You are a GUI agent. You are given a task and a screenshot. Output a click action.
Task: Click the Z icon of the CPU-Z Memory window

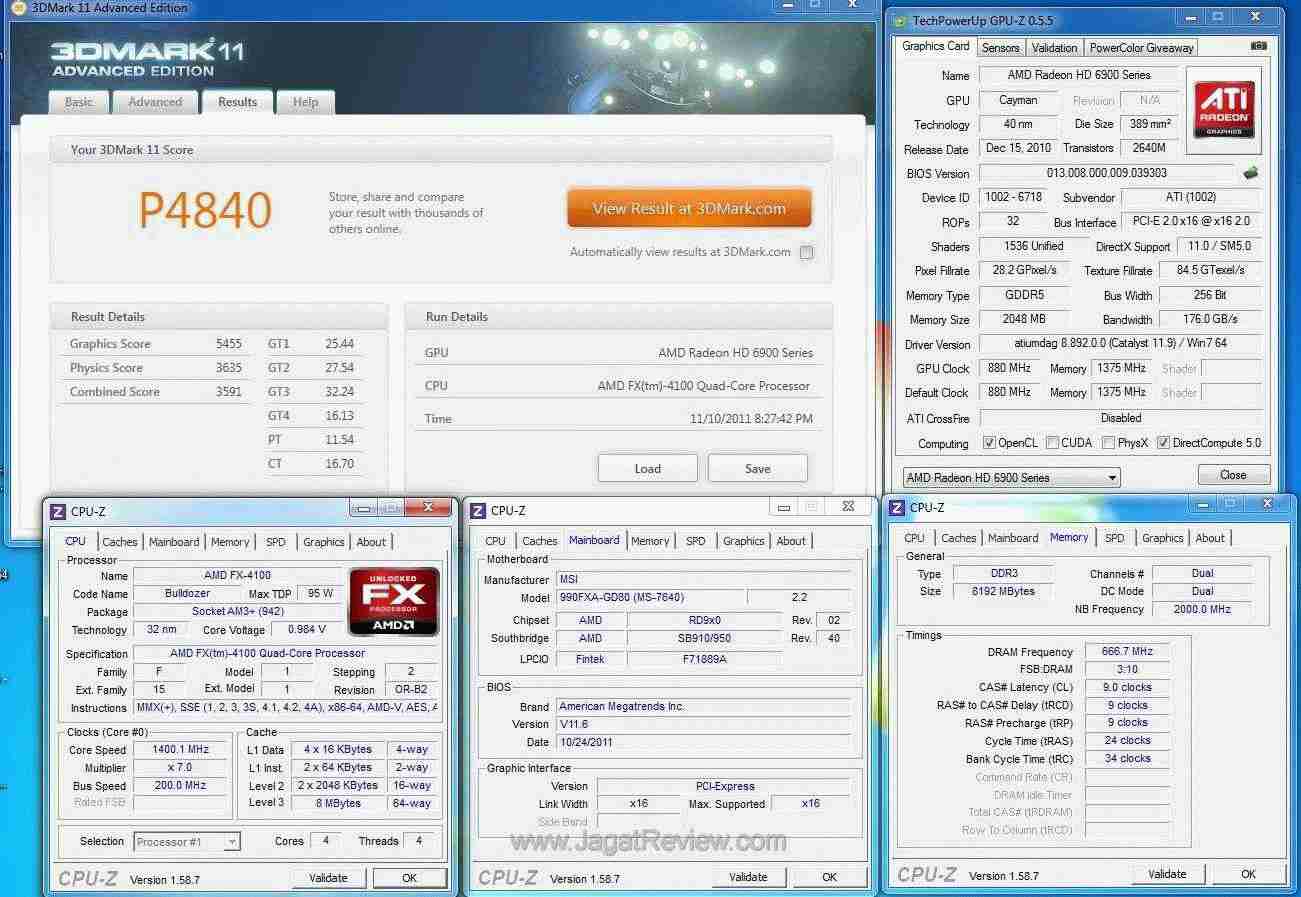tap(897, 508)
